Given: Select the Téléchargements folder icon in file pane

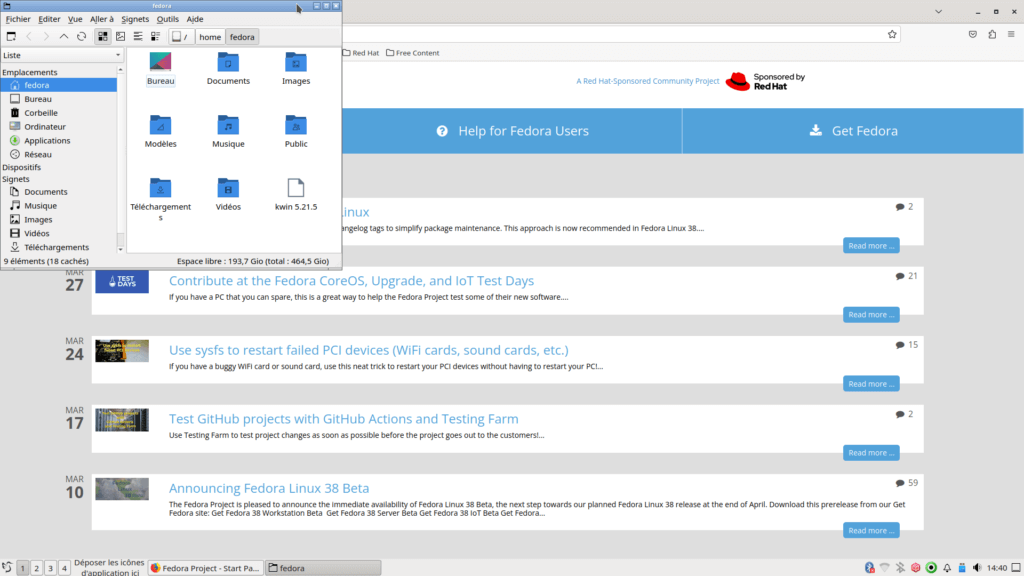Looking at the screenshot, I should click(160, 187).
